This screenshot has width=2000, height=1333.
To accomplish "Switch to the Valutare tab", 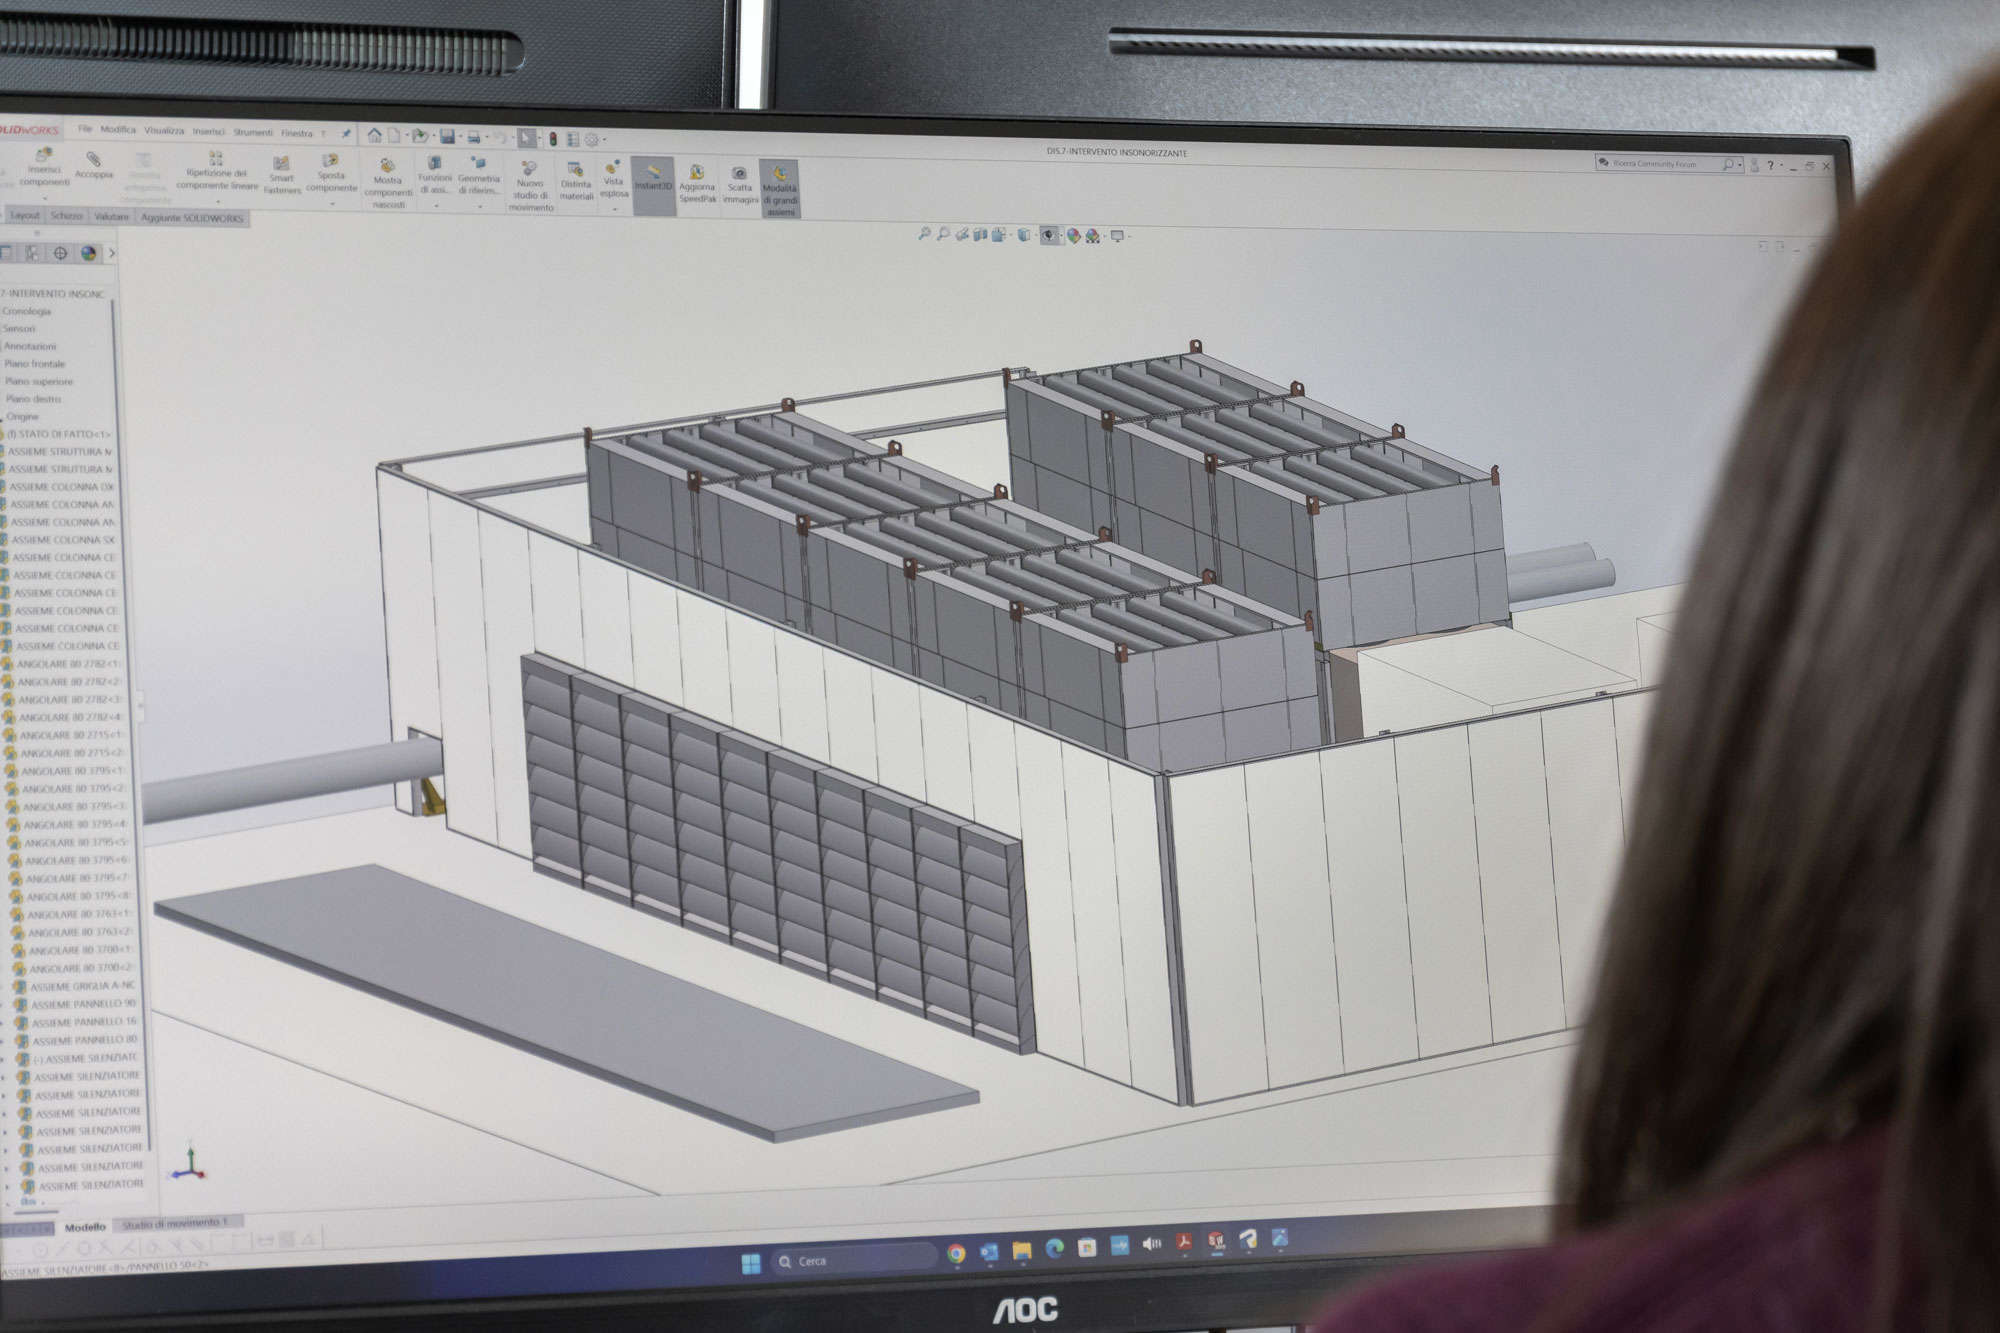I will point(111,216).
